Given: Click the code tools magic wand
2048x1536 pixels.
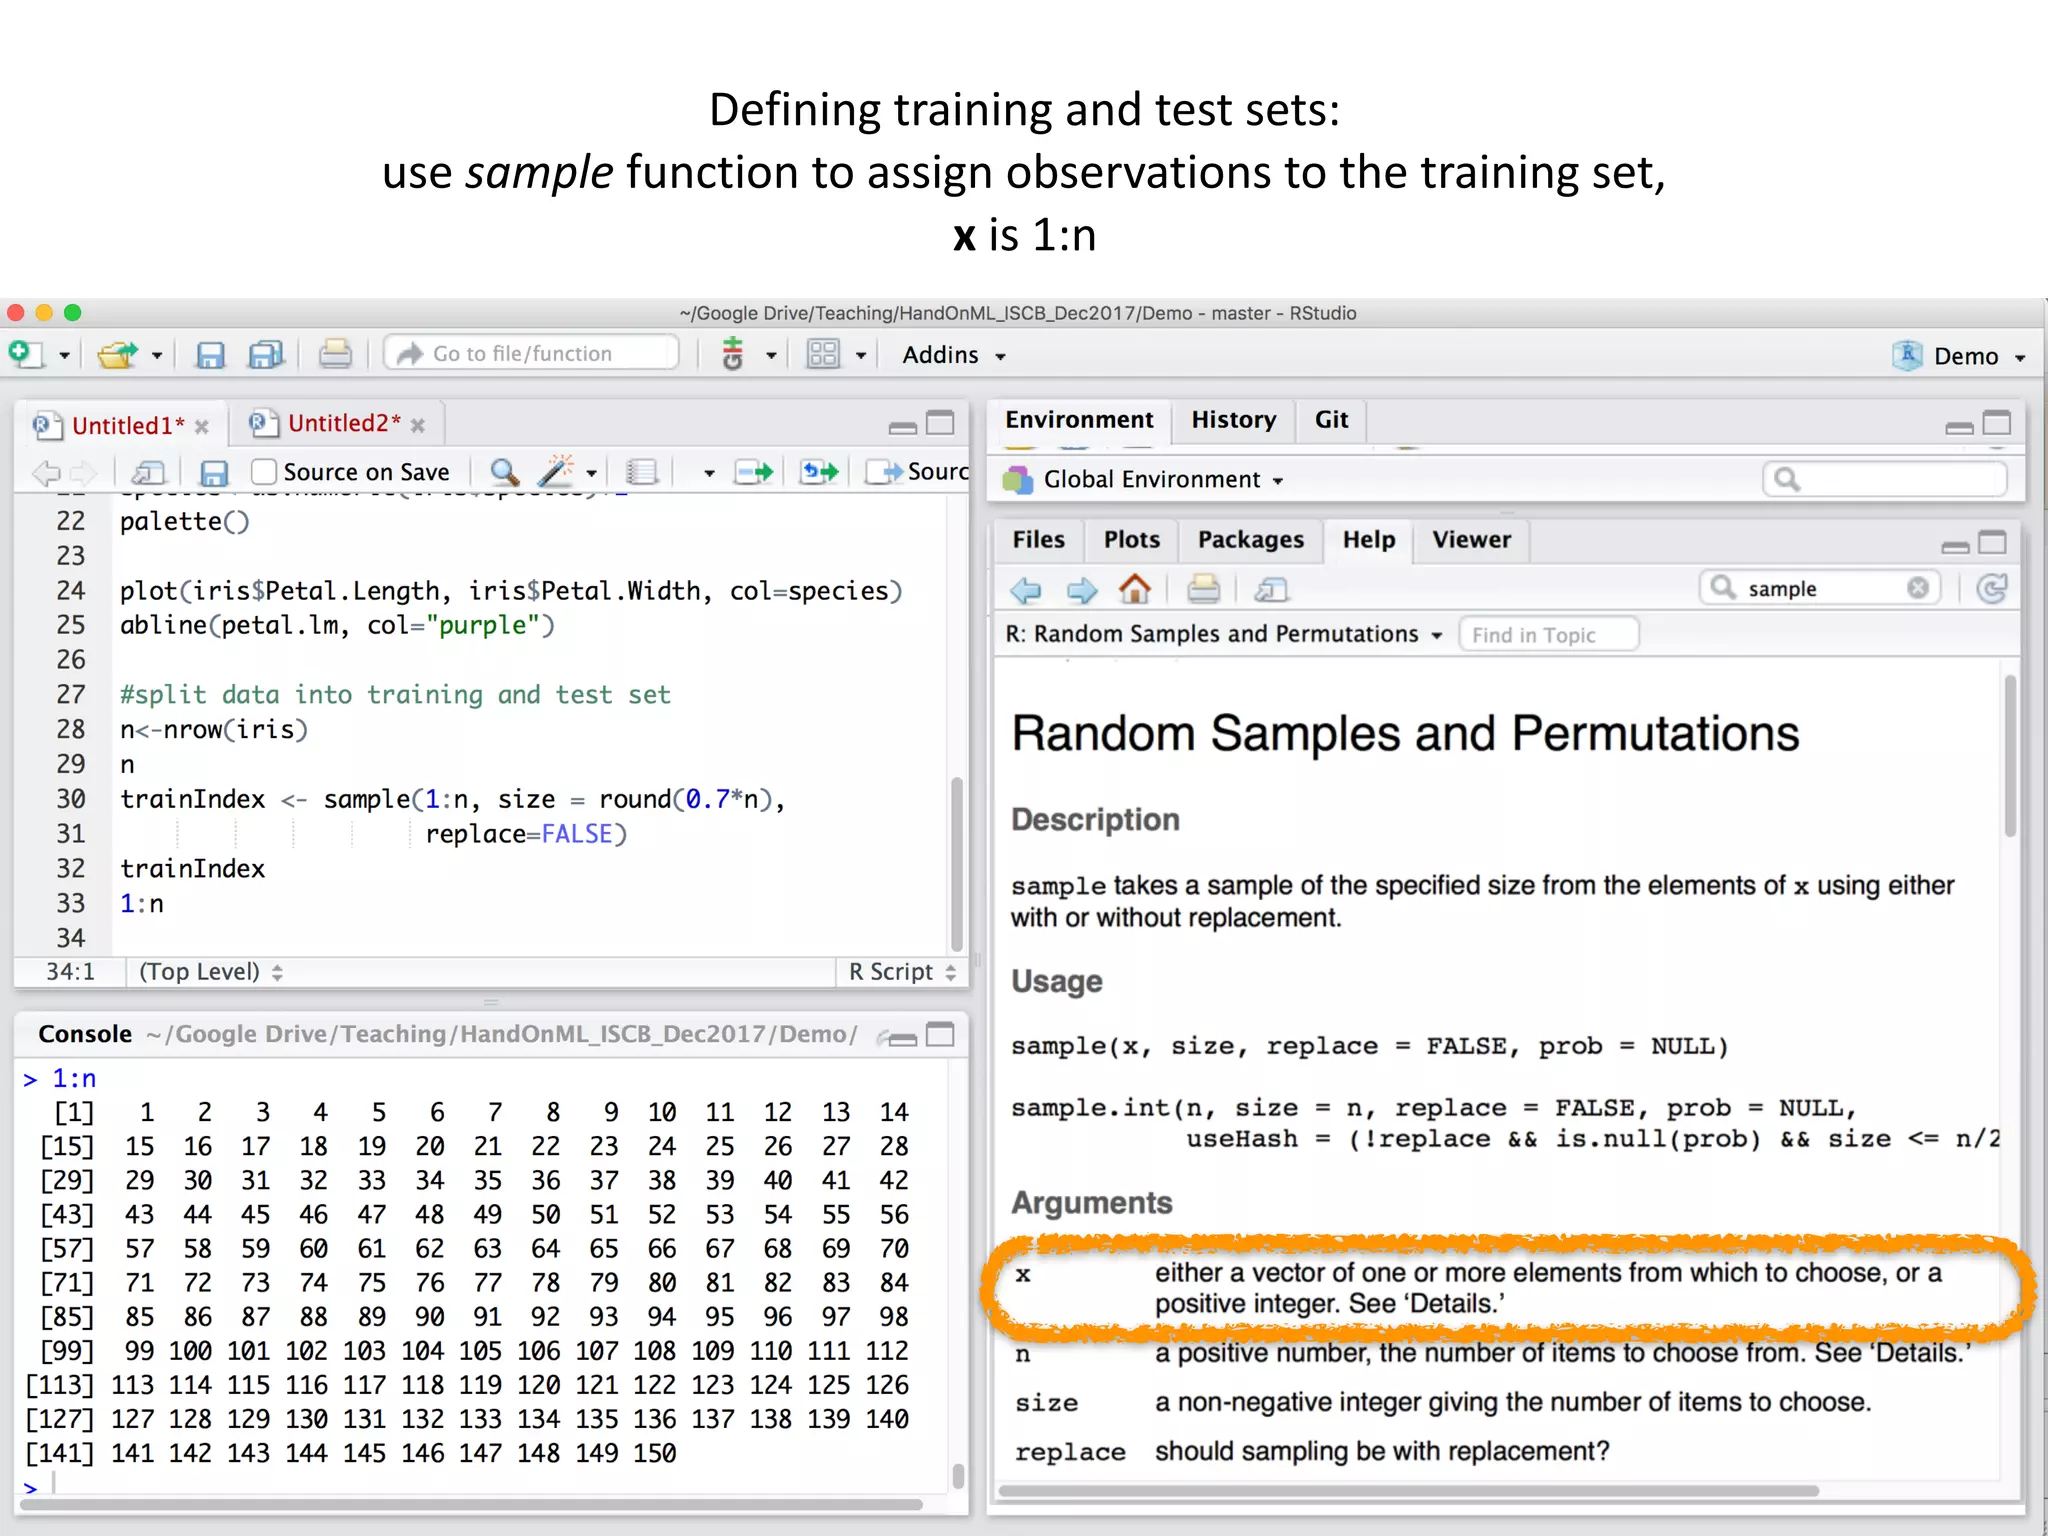Looking at the screenshot, I should click(556, 471).
